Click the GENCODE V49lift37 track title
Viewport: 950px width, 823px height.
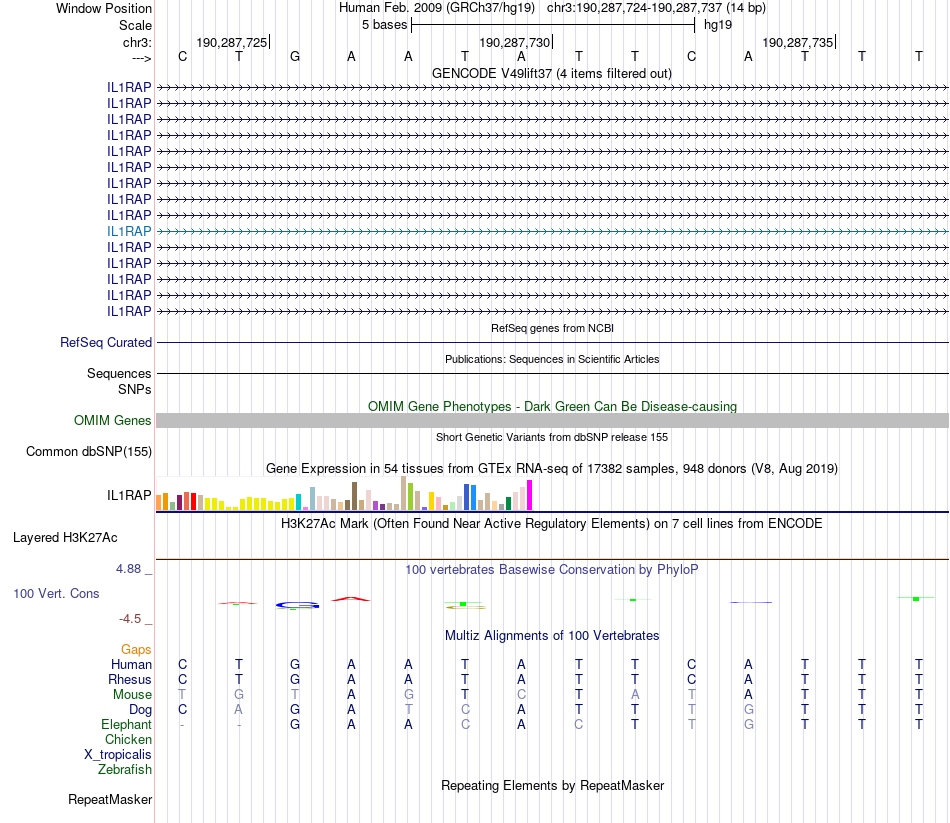pyautogui.click(x=552, y=74)
